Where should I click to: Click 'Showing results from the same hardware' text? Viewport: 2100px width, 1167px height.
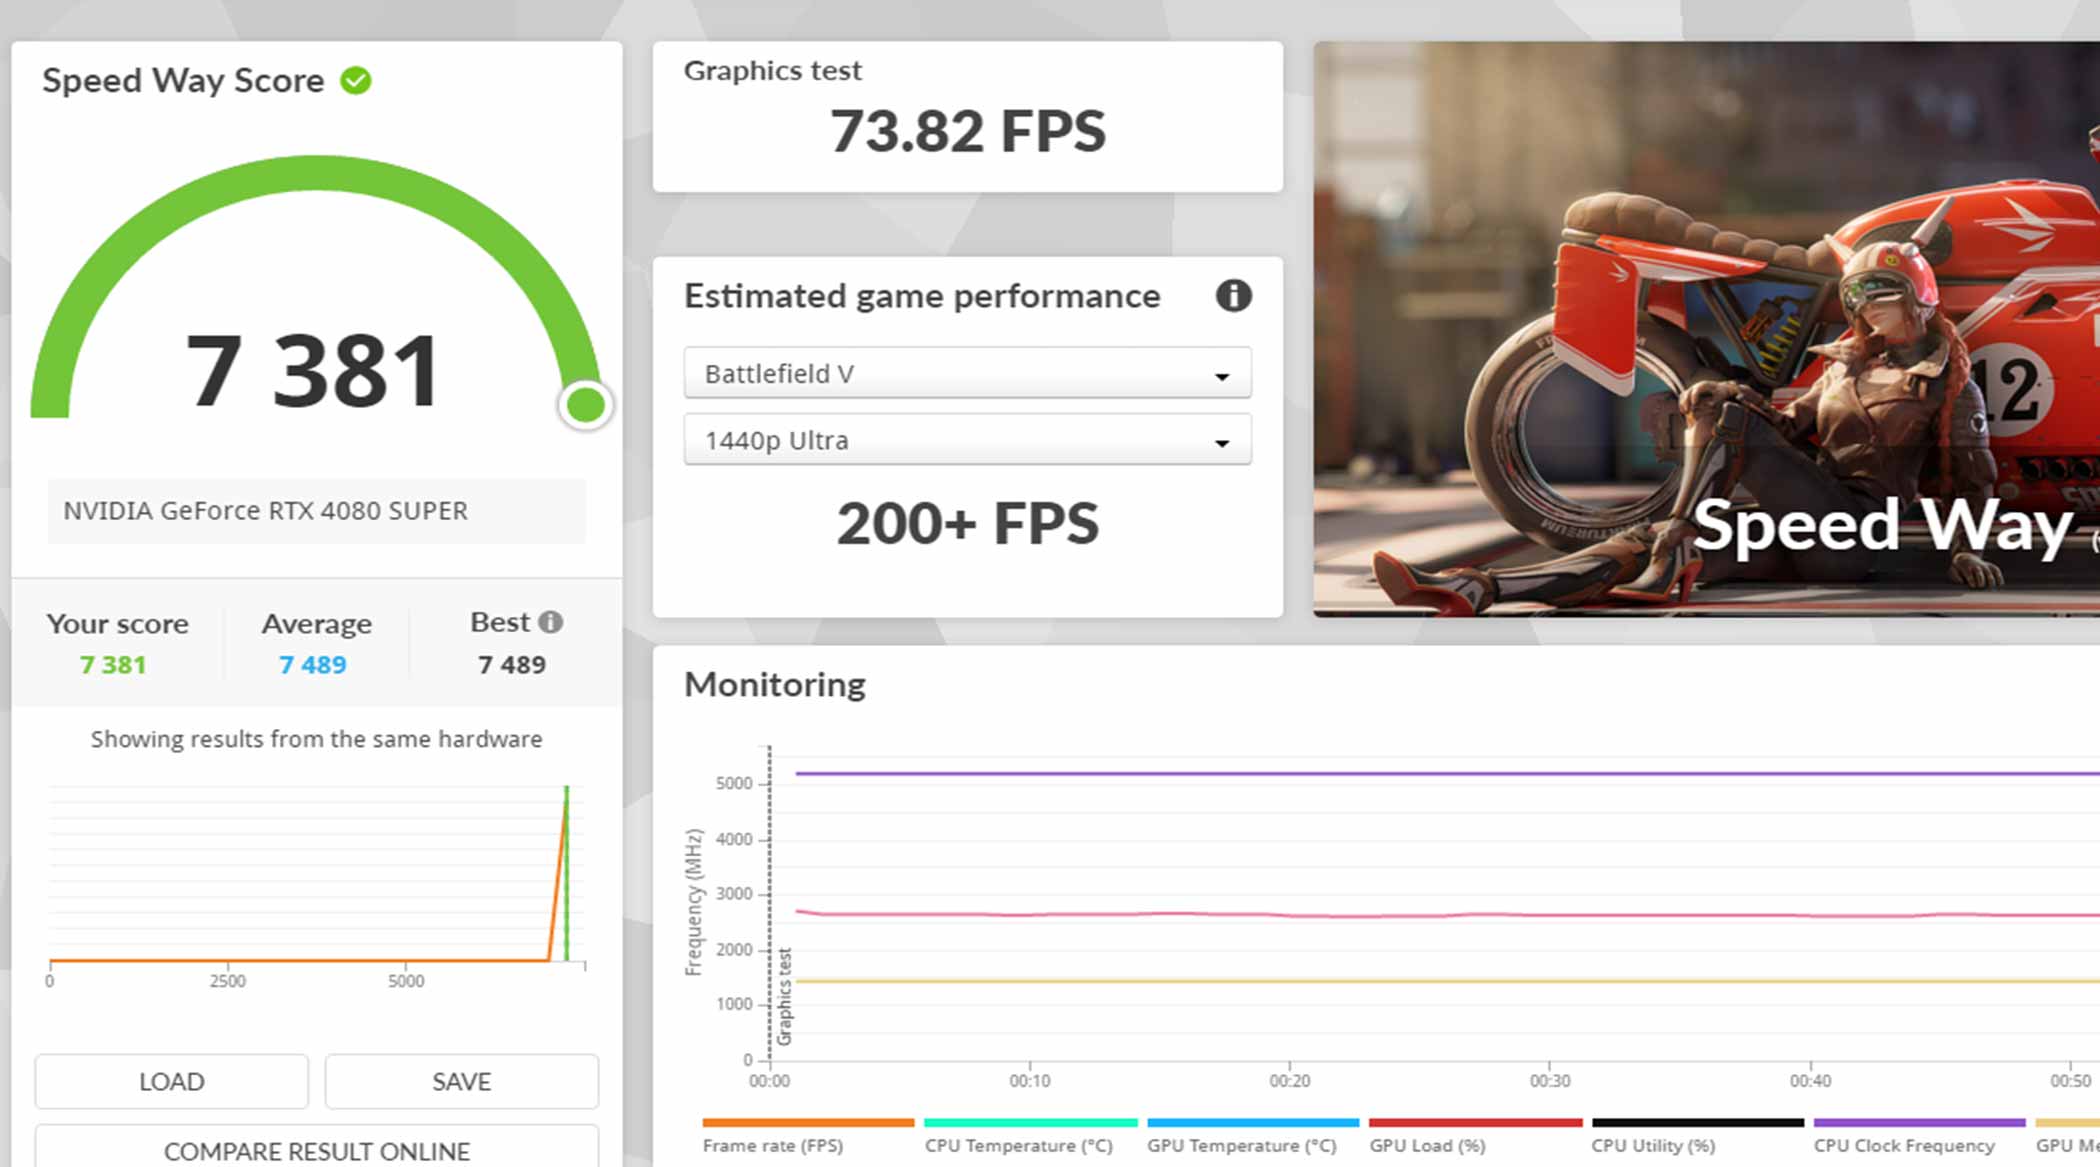point(317,739)
